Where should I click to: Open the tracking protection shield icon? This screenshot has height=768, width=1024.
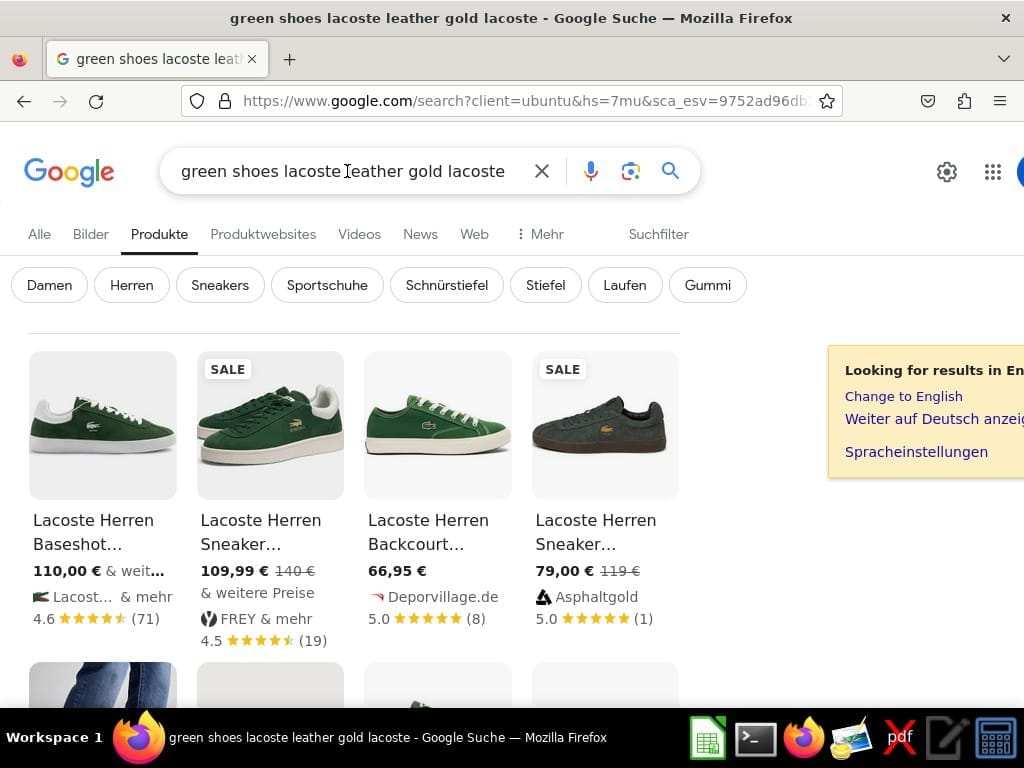coord(197,101)
